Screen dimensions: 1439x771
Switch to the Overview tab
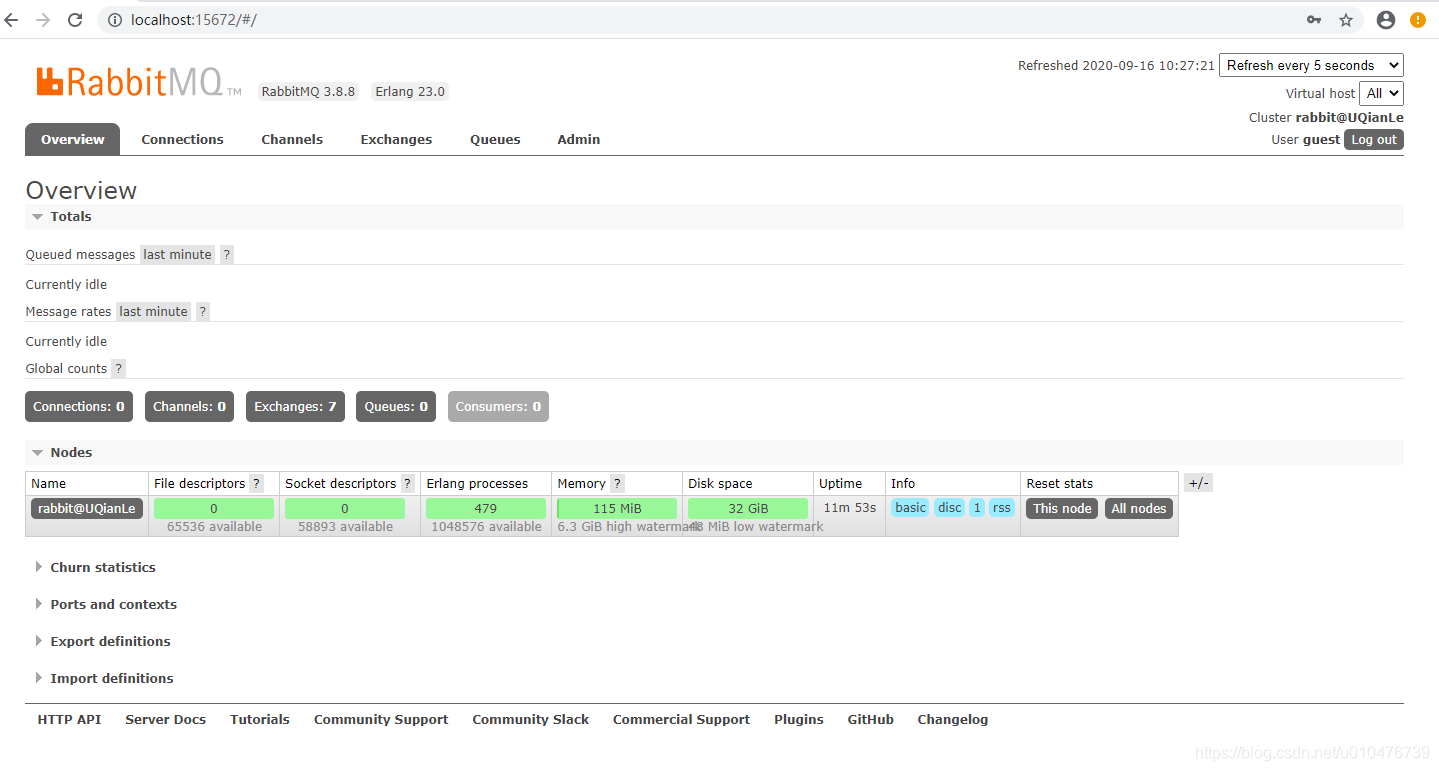click(x=72, y=139)
